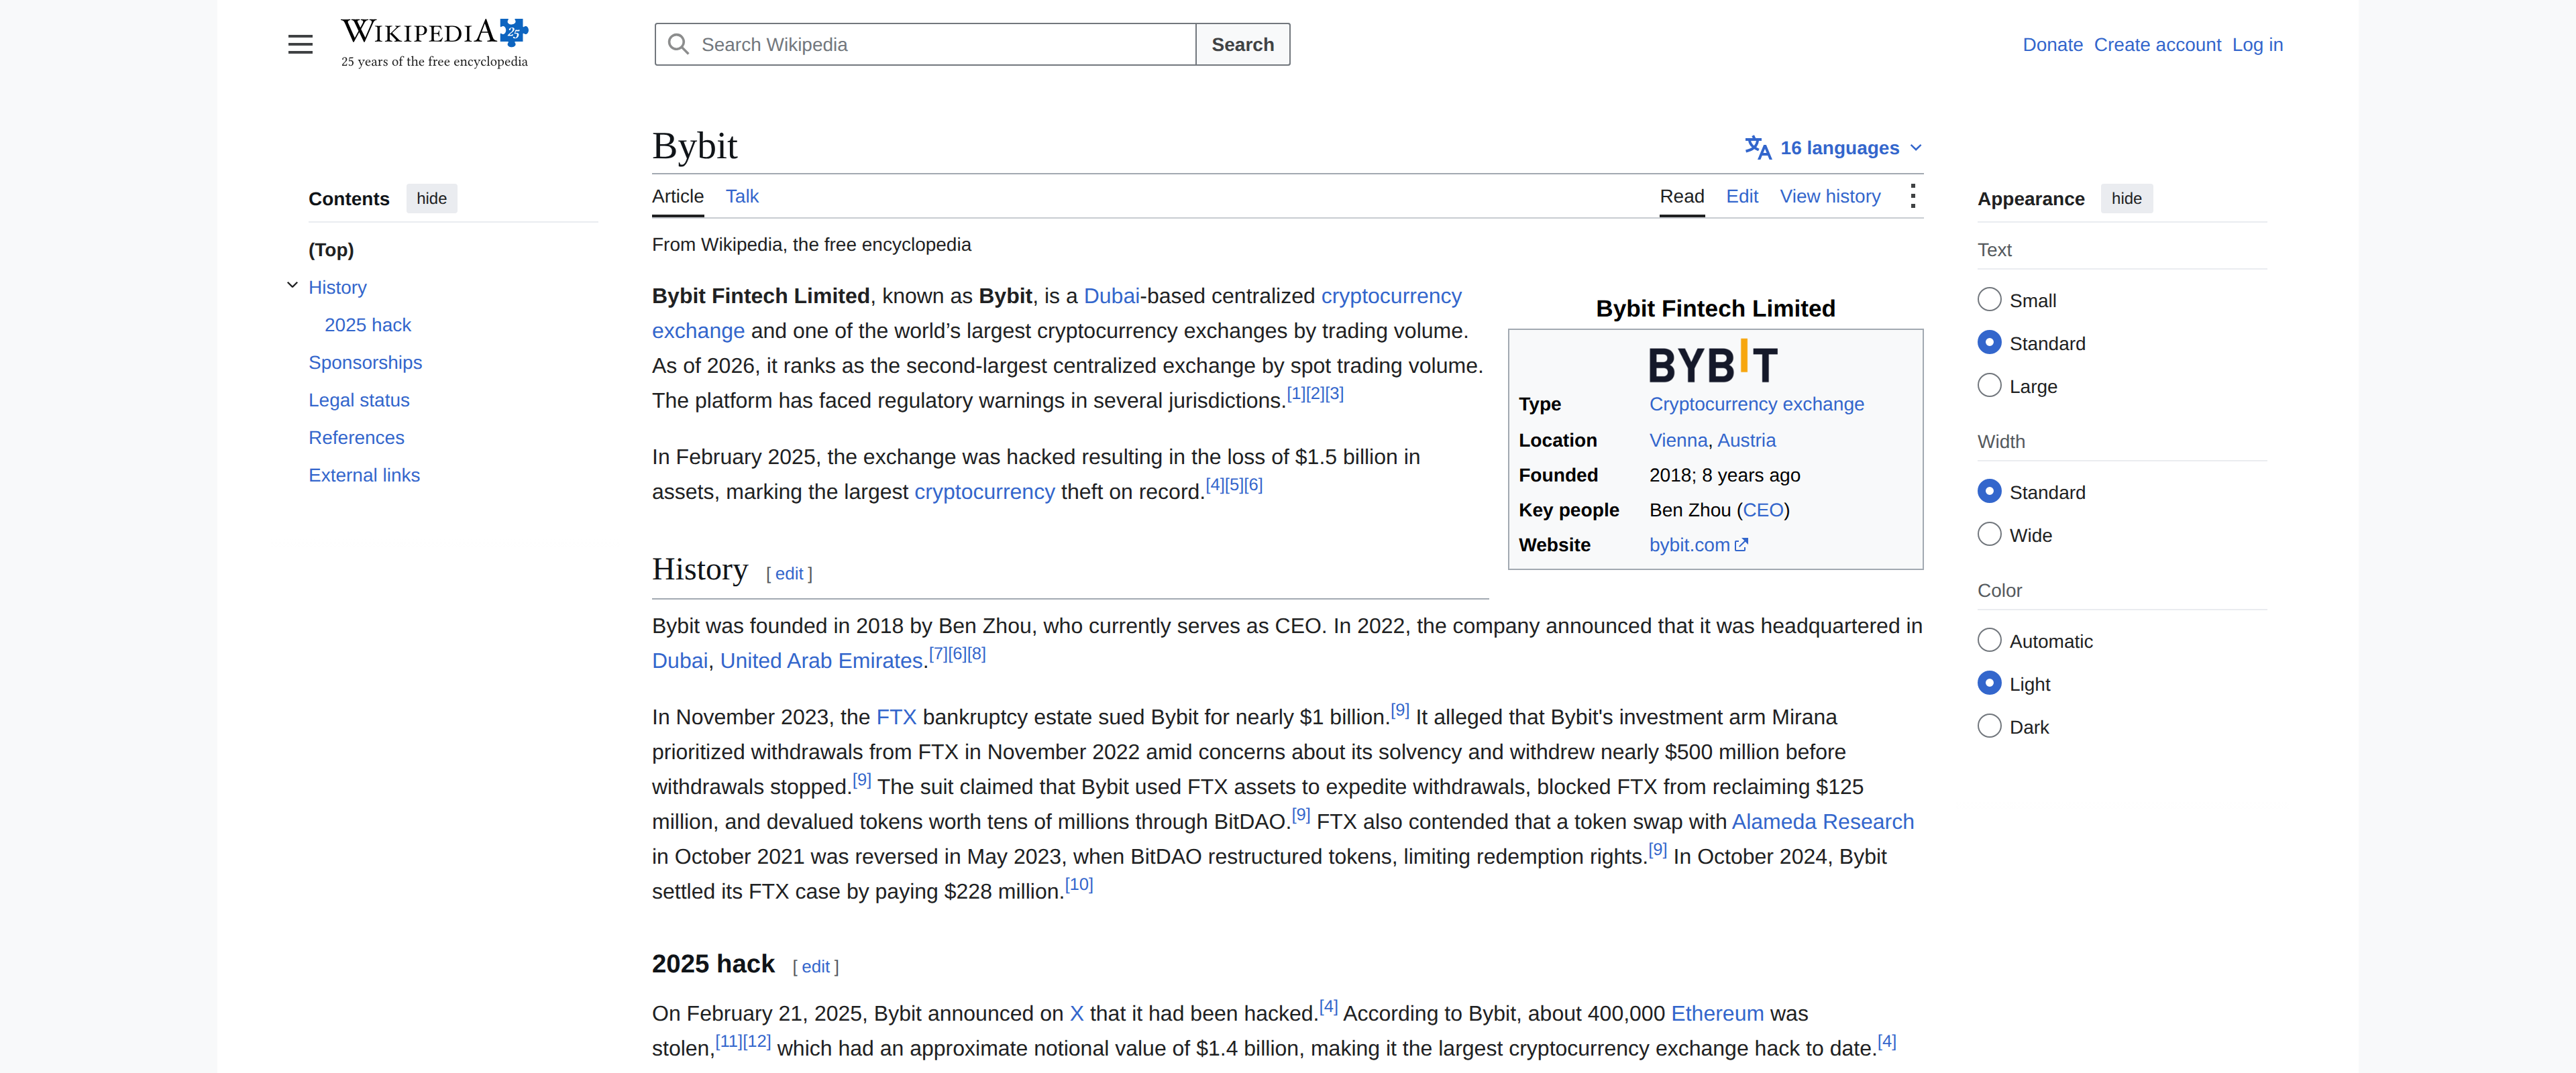
Task: Focus the Search Wikipedia input field
Action: (925, 44)
